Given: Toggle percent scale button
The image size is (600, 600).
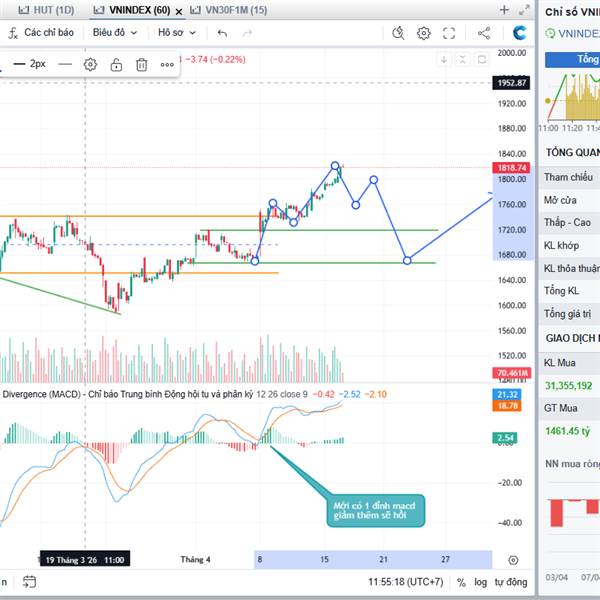Looking at the screenshot, I should [461, 582].
